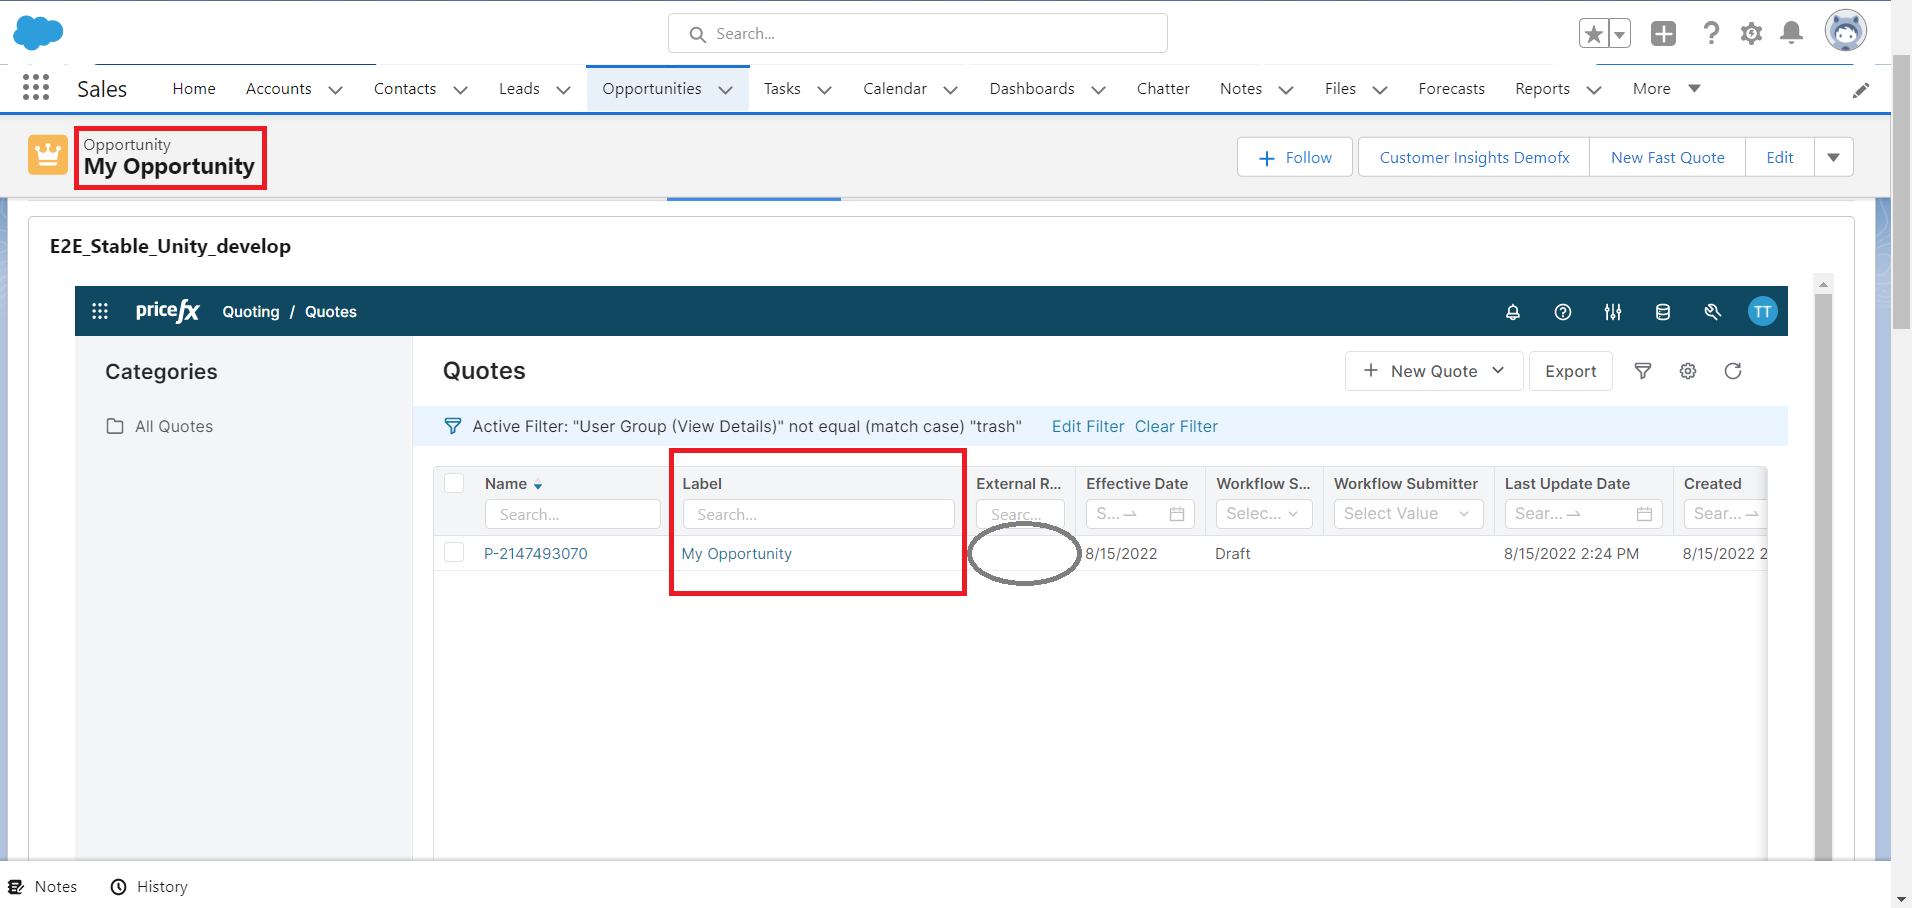Screen dimensions: 1912x908
Task: Open Pricefx help question mark icon
Action: click(x=1562, y=312)
